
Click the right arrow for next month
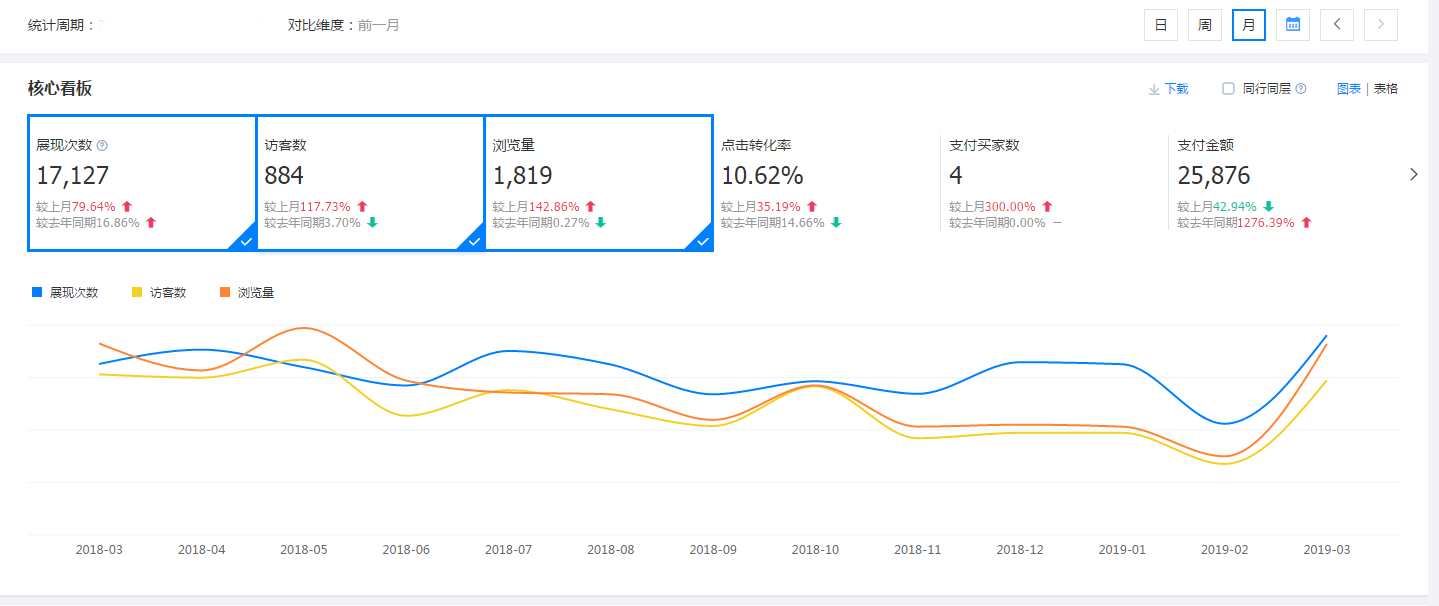pos(1380,24)
